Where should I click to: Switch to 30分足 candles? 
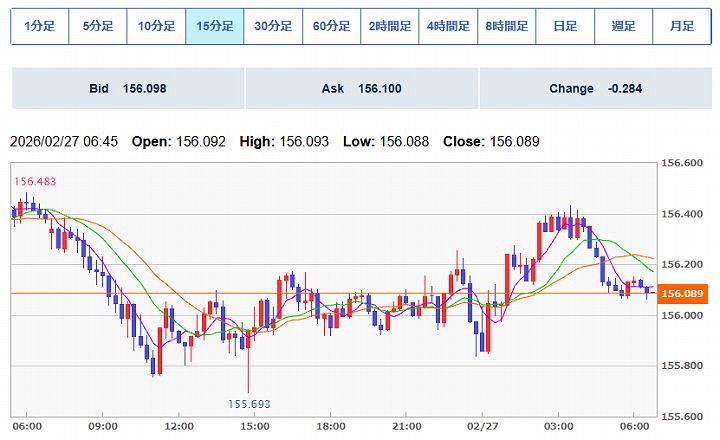tap(273, 27)
